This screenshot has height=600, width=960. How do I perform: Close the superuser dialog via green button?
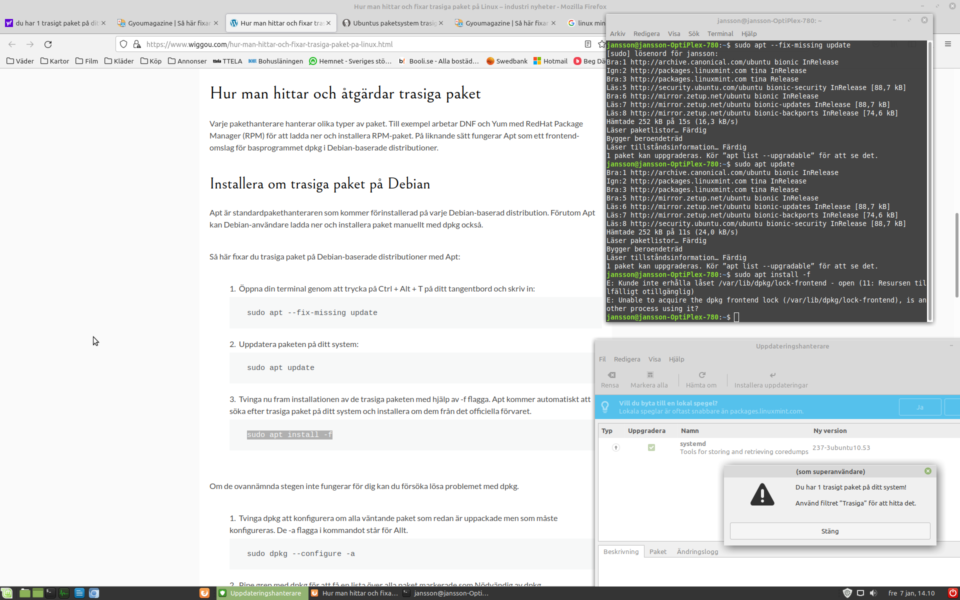click(x=928, y=471)
